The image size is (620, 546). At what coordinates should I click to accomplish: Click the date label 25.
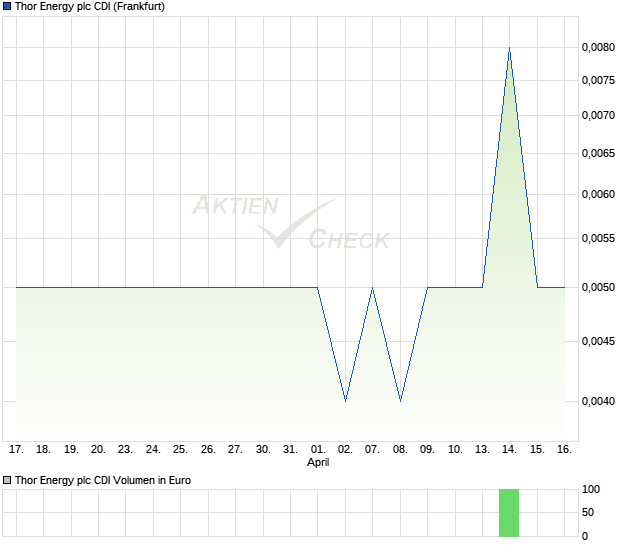click(181, 450)
